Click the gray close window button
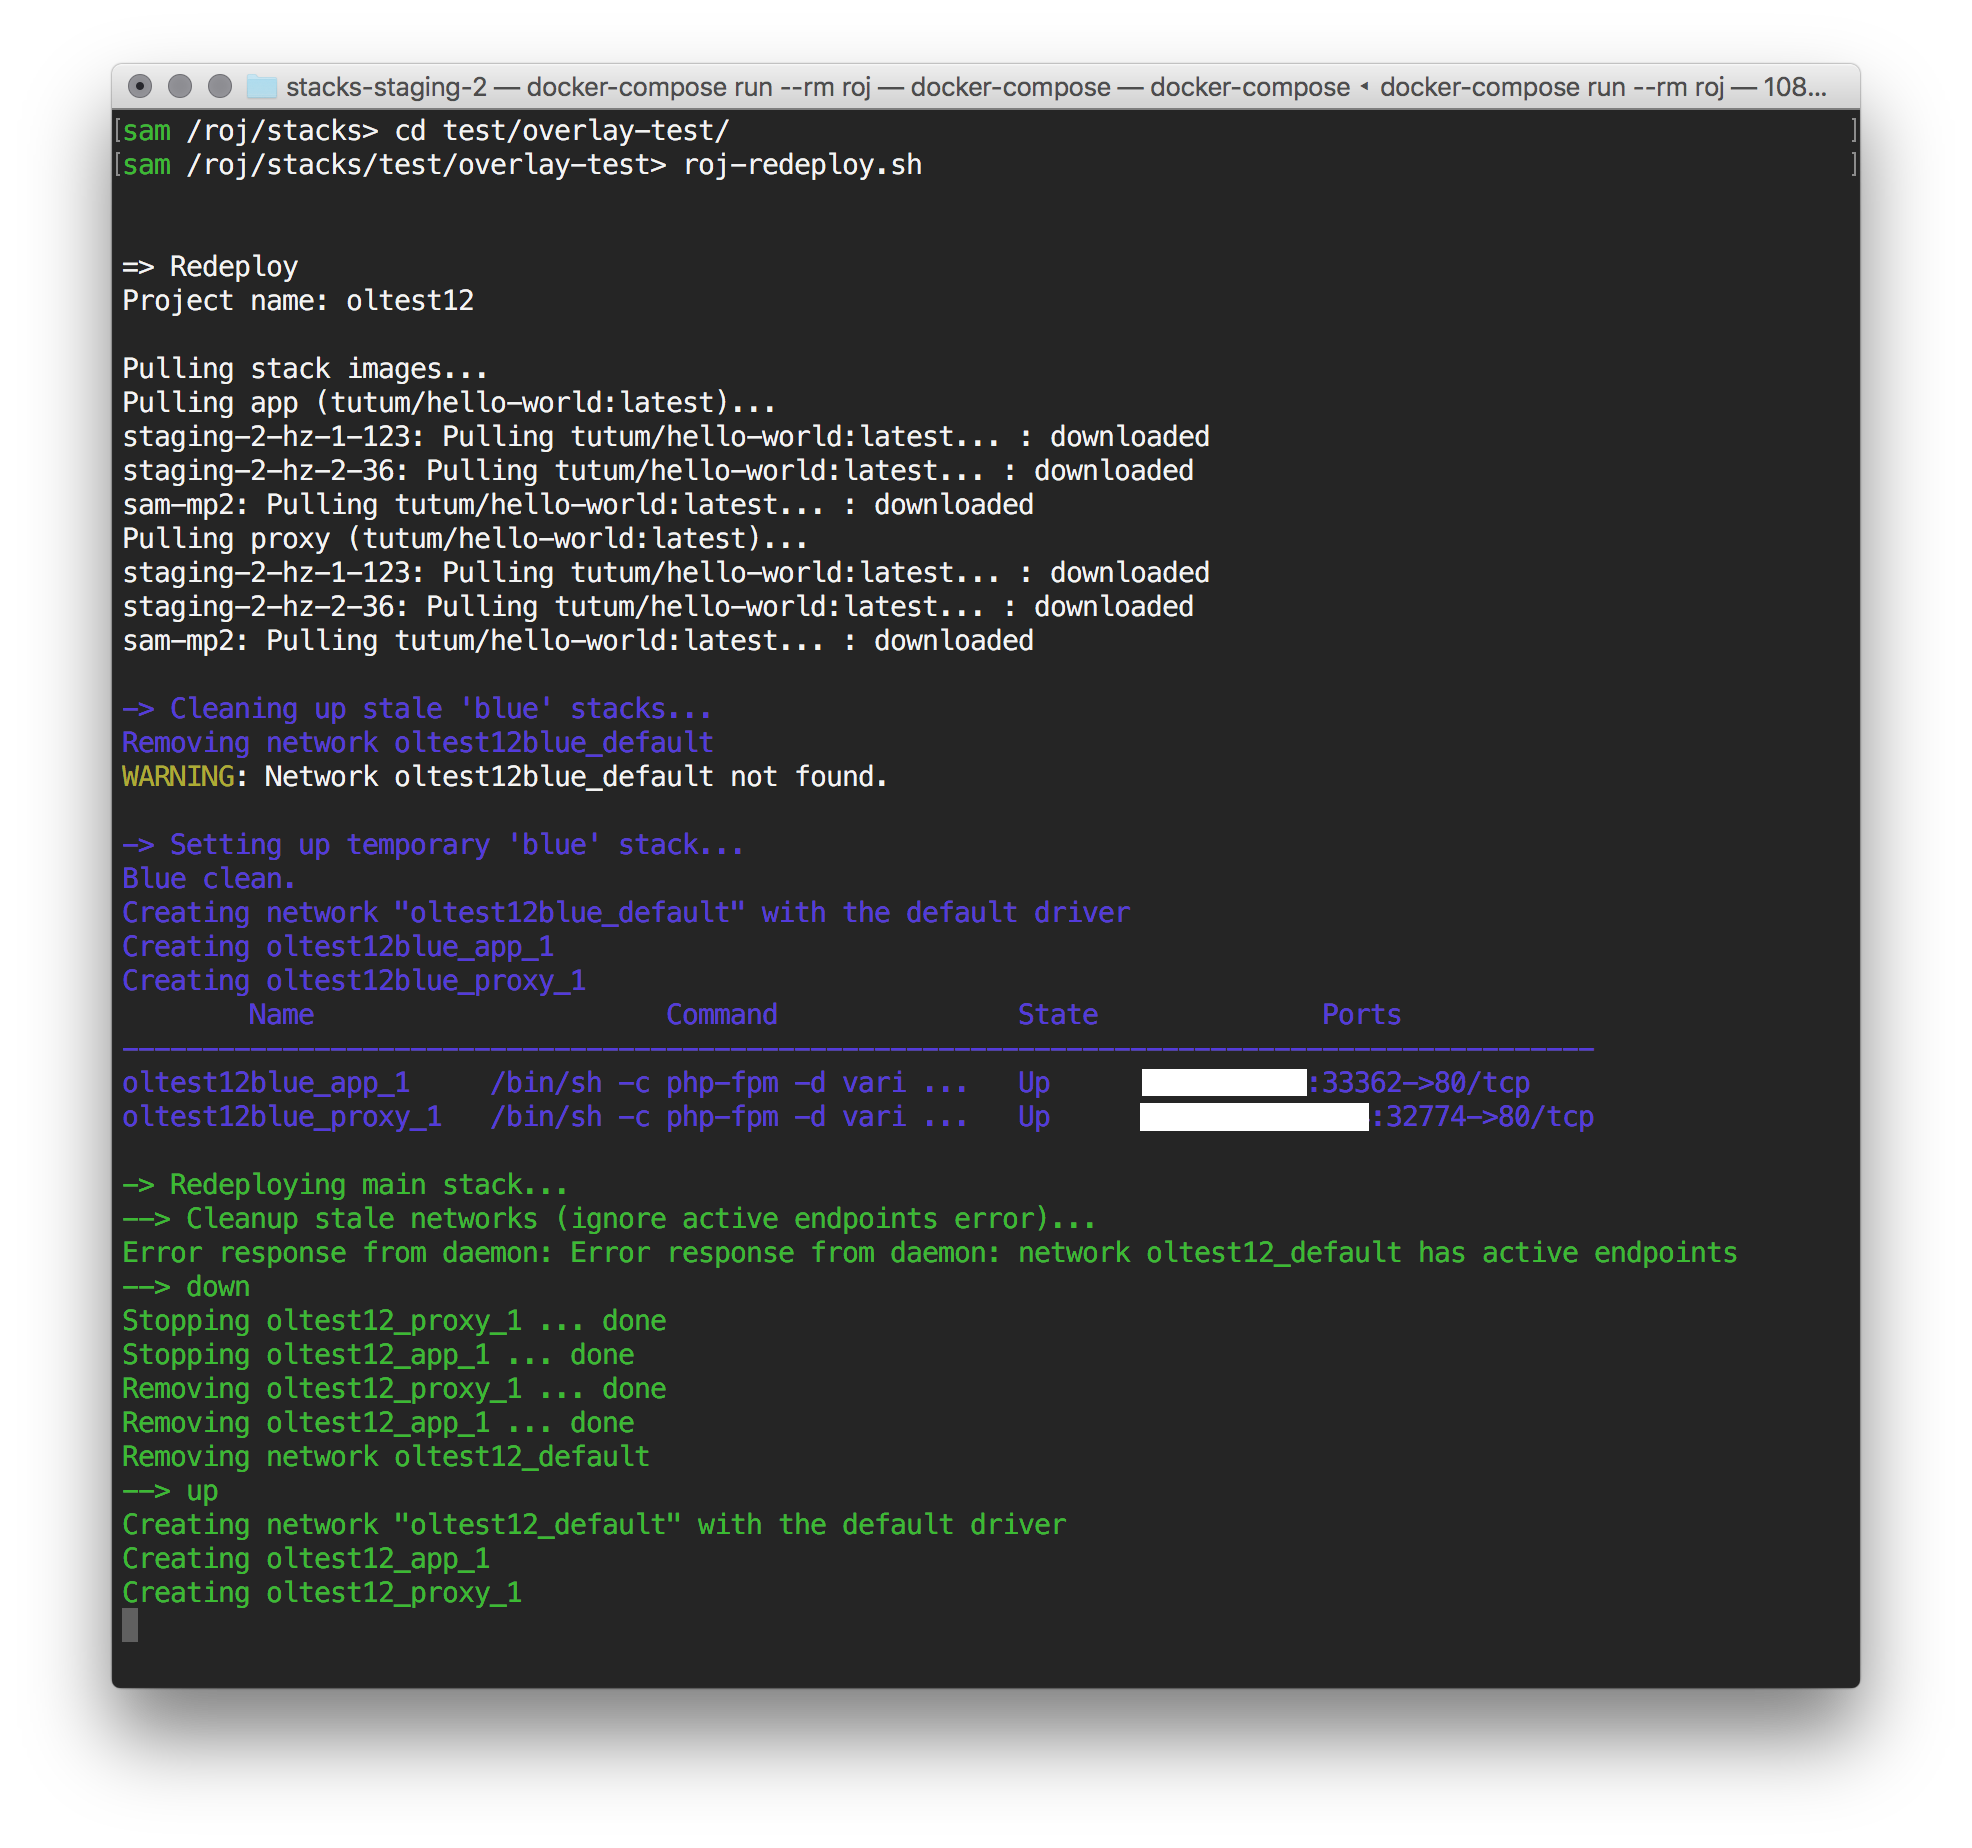The width and height of the screenshot is (1972, 1848). [141, 87]
